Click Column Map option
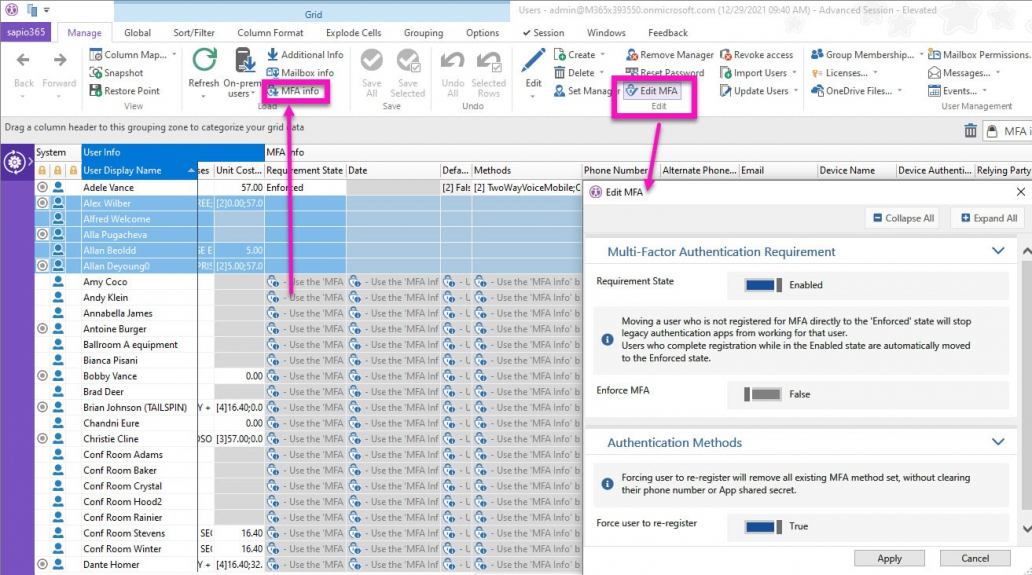The width and height of the screenshot is (1032, 575). tap(133, 55)
